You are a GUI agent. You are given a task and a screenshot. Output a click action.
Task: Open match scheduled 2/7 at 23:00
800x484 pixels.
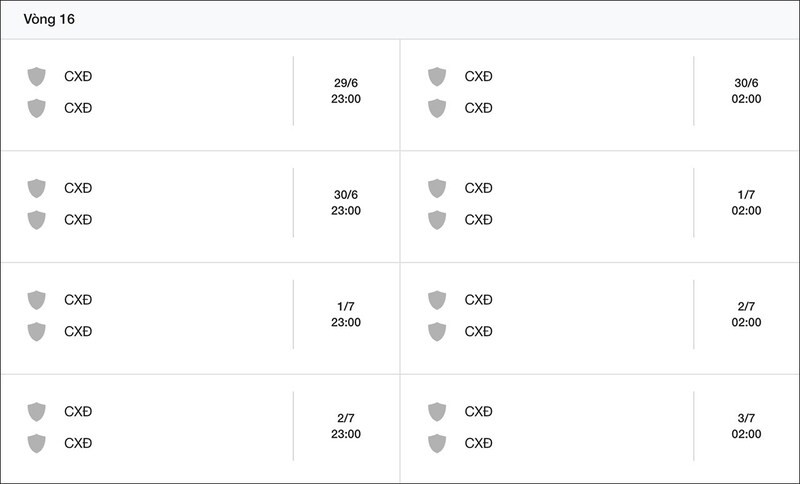click(200, 429)
